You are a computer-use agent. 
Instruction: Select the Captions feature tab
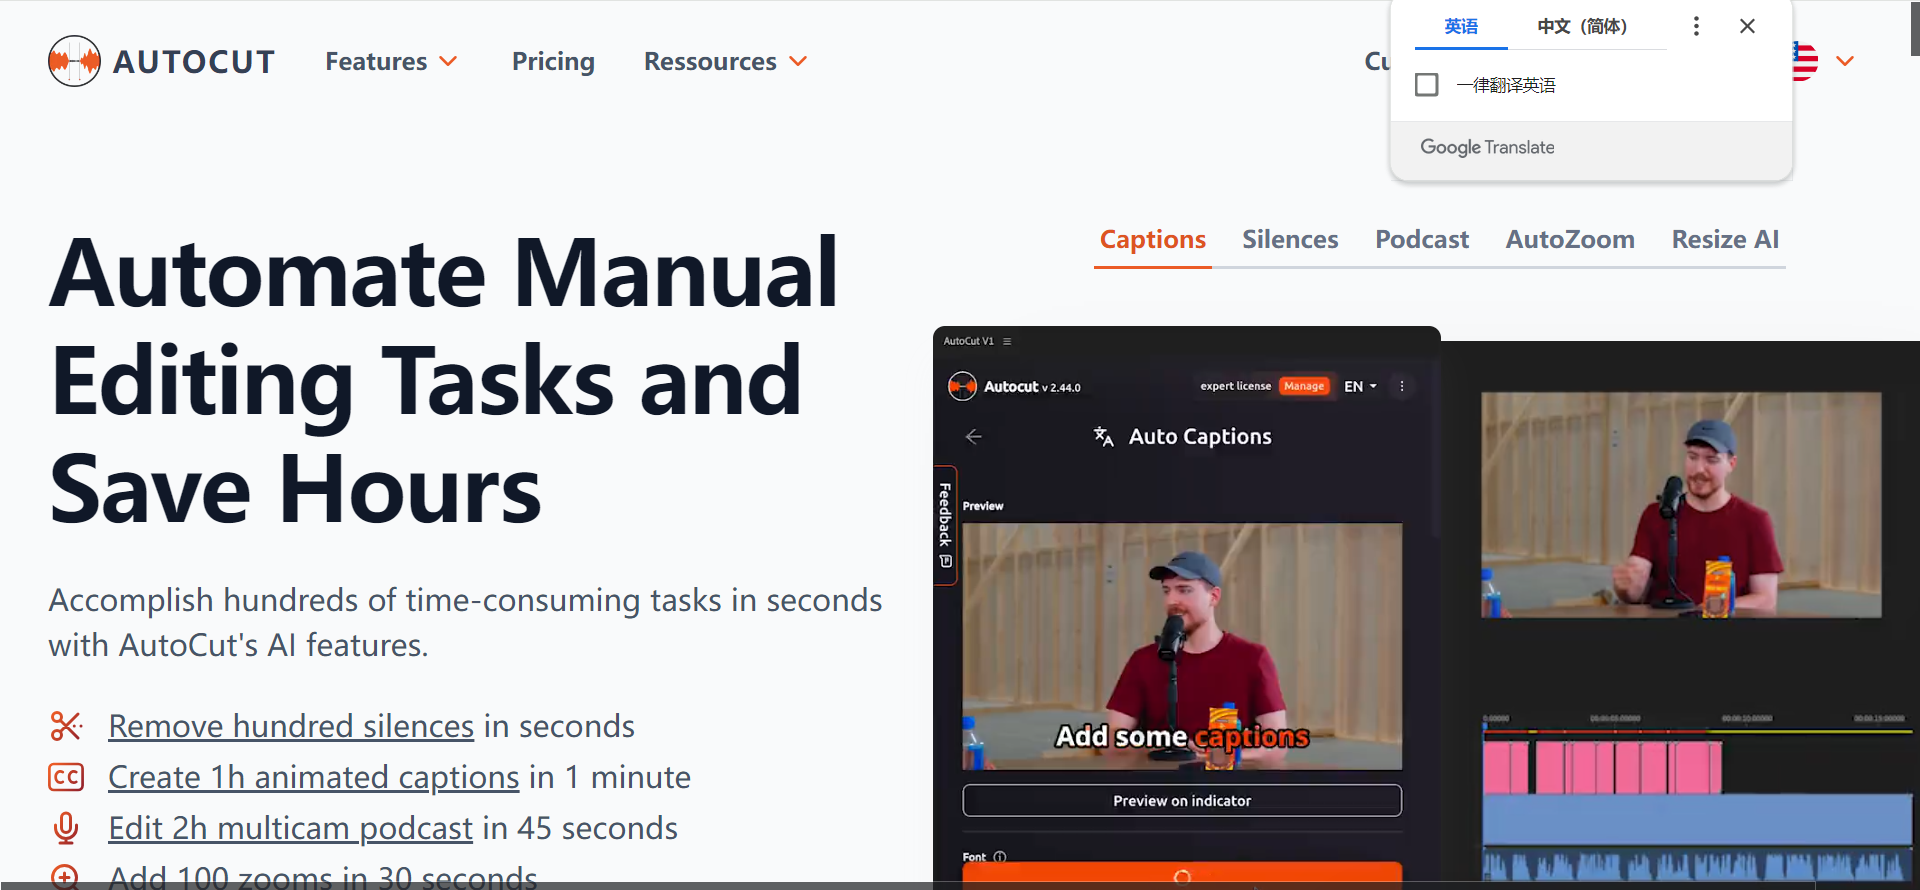(x=1153, y=240)
